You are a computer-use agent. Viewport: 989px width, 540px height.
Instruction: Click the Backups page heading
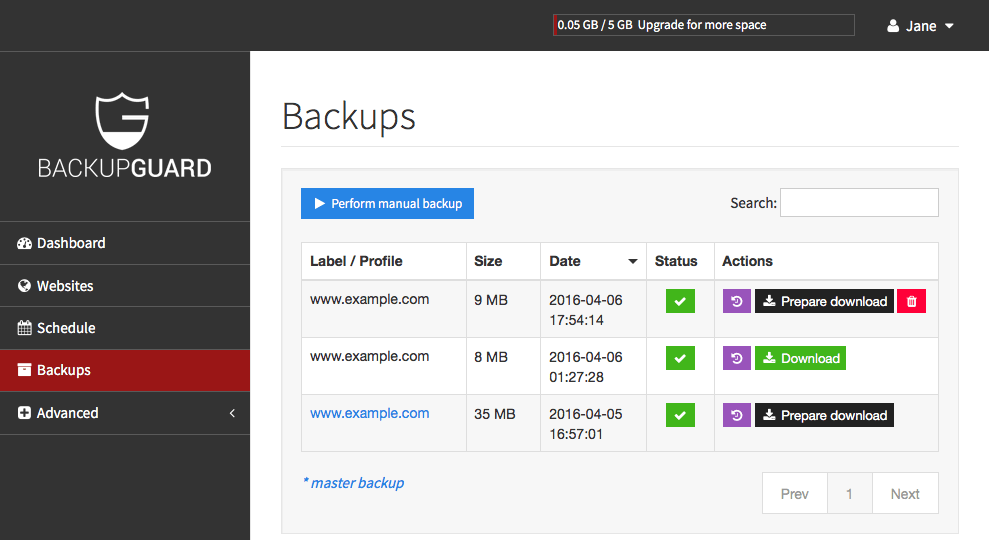tap(349, 117)
